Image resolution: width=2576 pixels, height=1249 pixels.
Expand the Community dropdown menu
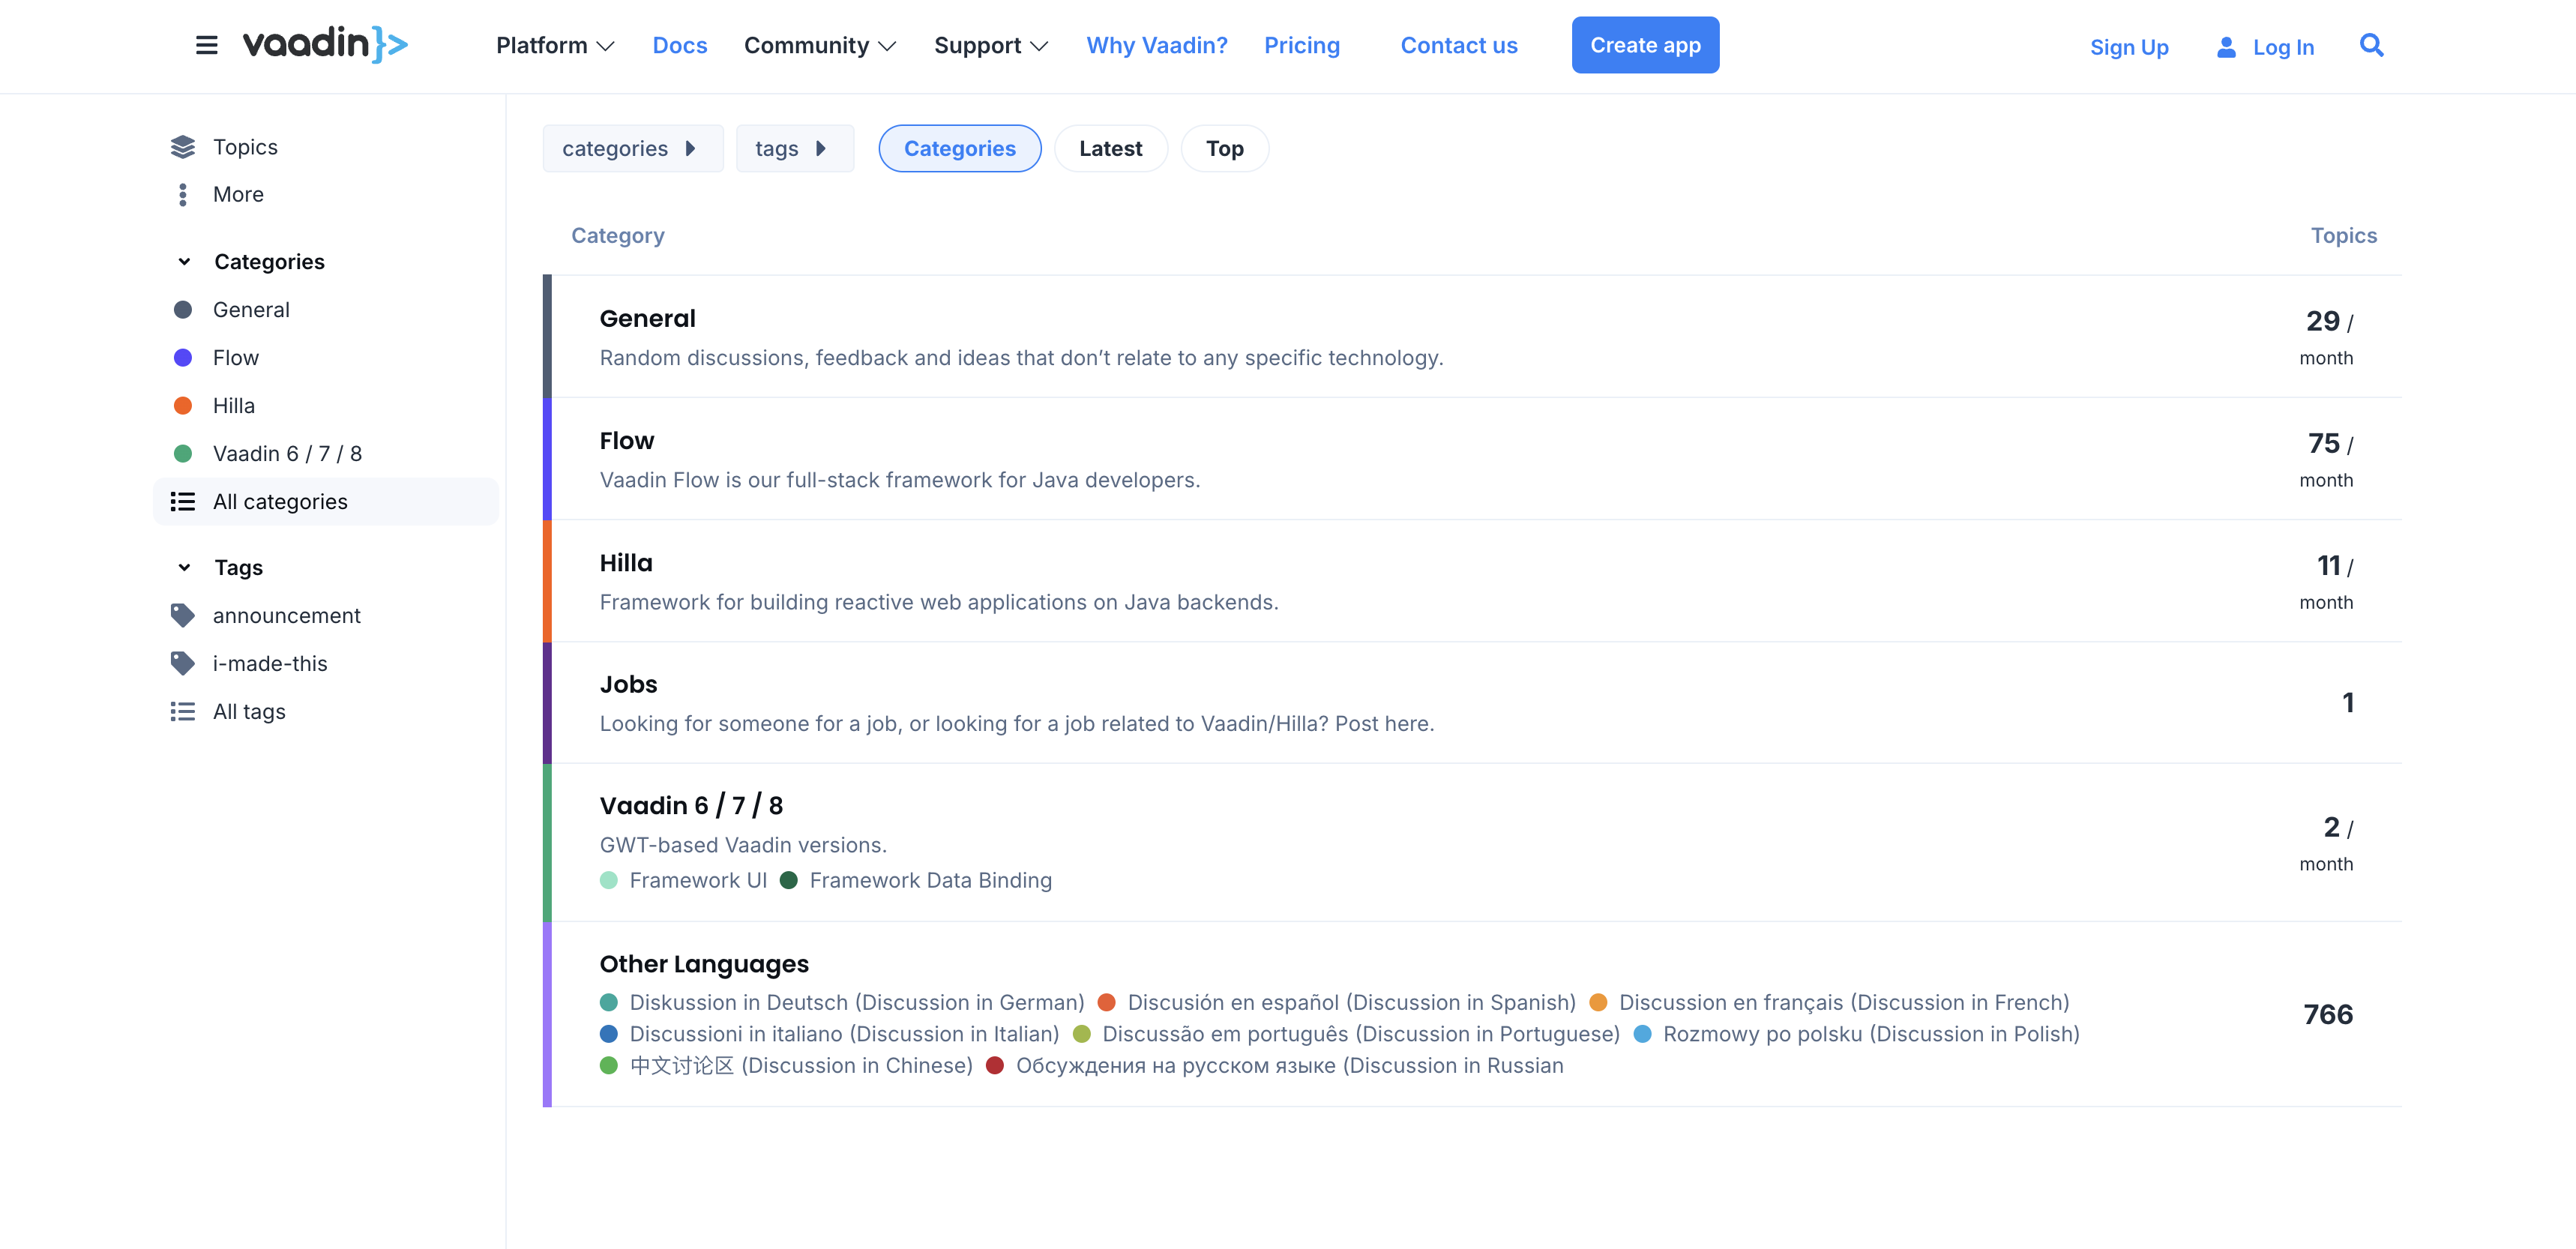pyautogui.click(x=820, y=46)
